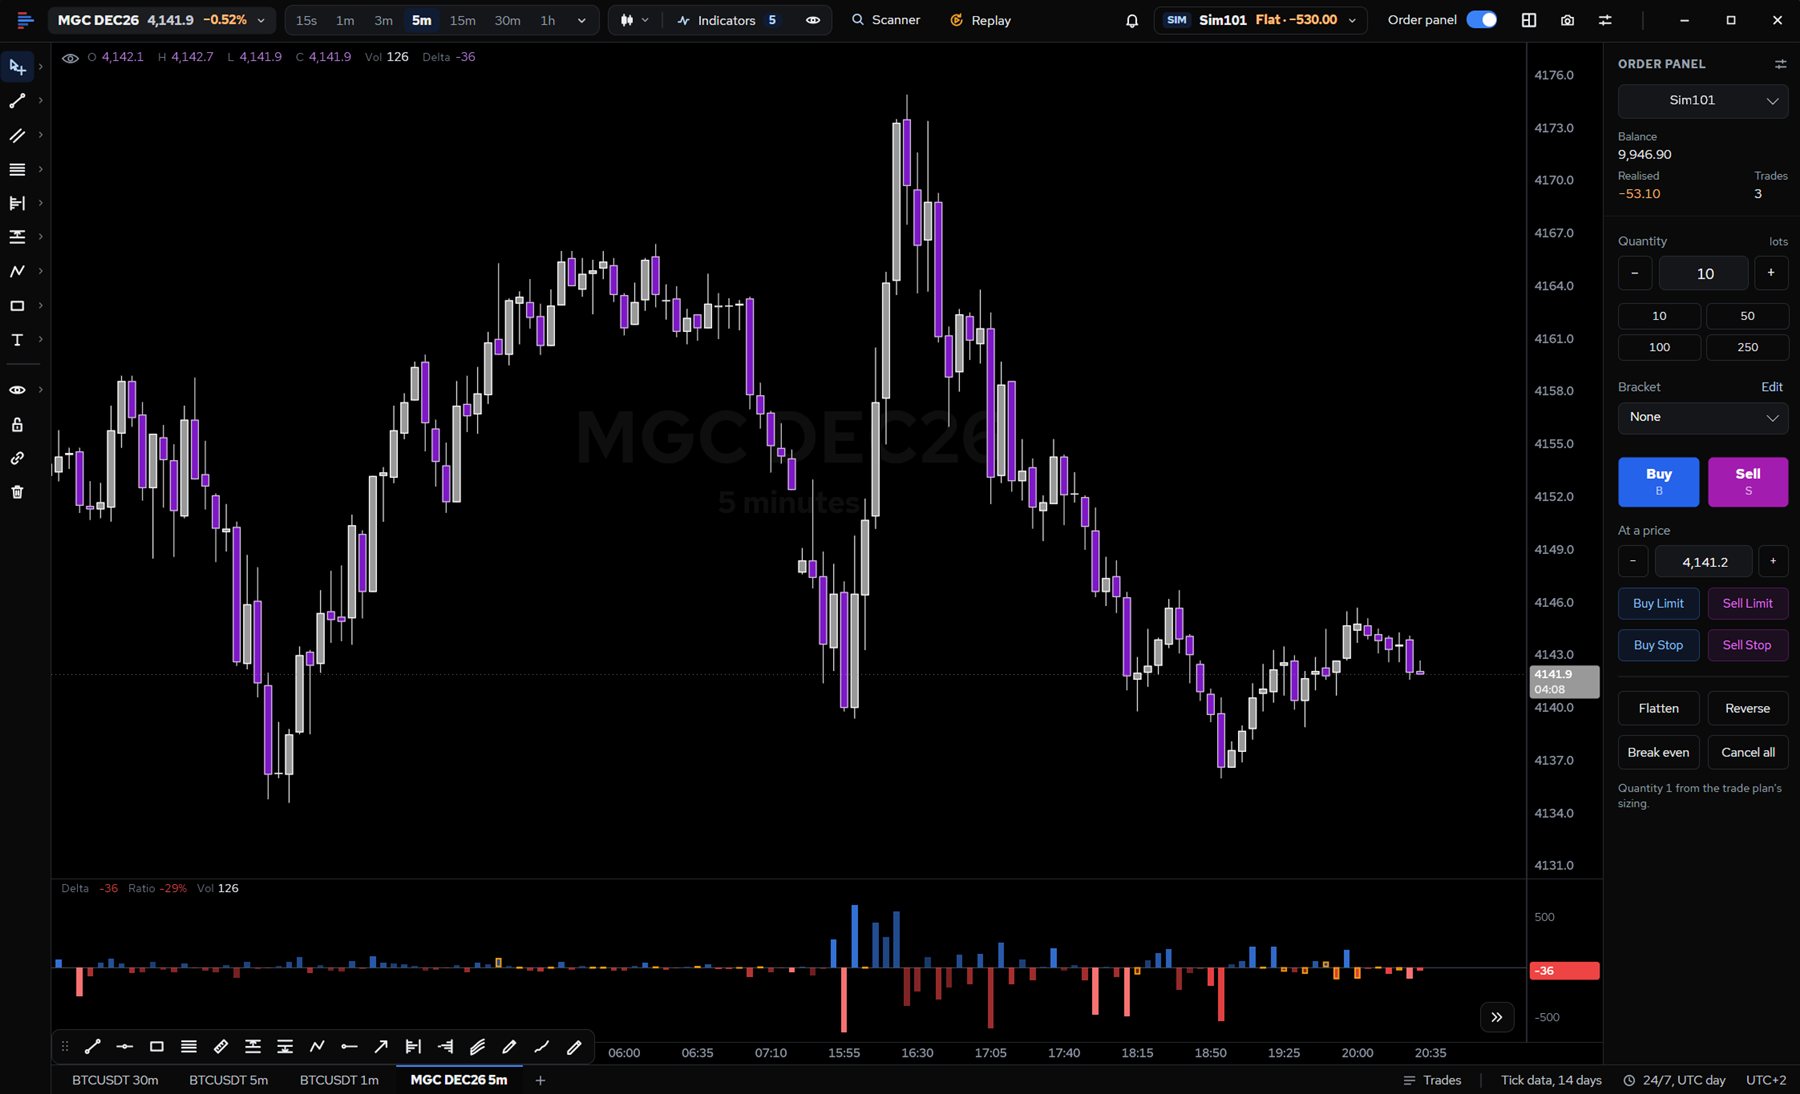Viewport: 1800px width, 1094px height.
Task: Open chart settings sliders icon in top bar
Action: [x=1605, y=20]
